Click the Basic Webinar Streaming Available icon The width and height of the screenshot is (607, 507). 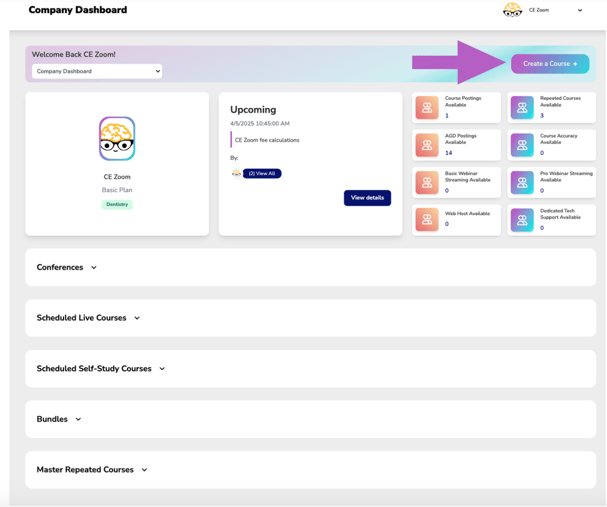[427, 182]
